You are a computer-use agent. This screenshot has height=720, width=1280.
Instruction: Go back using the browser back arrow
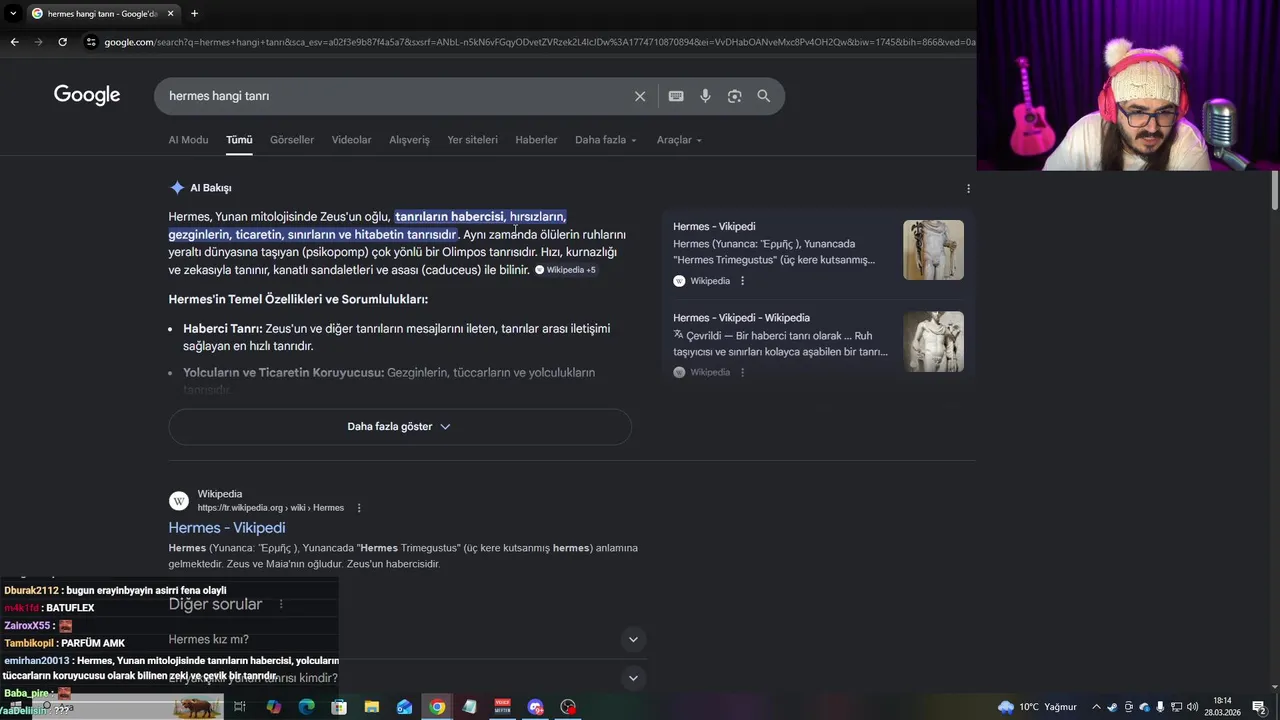click(x=14, y=42)
